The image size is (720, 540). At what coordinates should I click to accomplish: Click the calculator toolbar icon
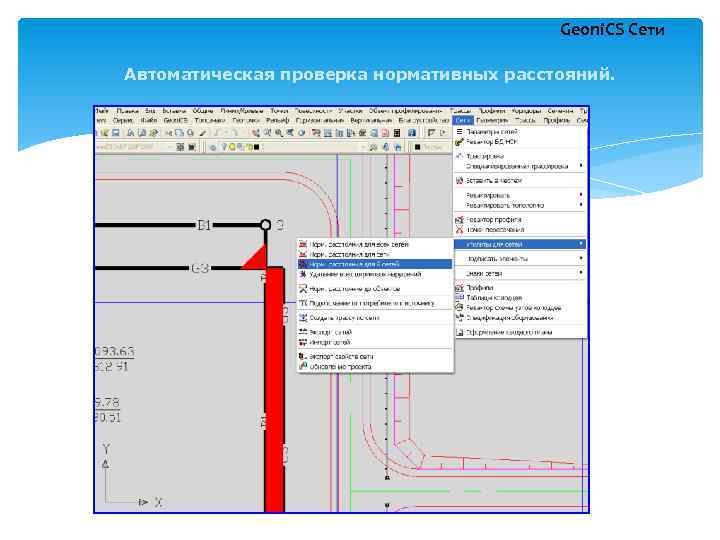(x=397, y=133)
